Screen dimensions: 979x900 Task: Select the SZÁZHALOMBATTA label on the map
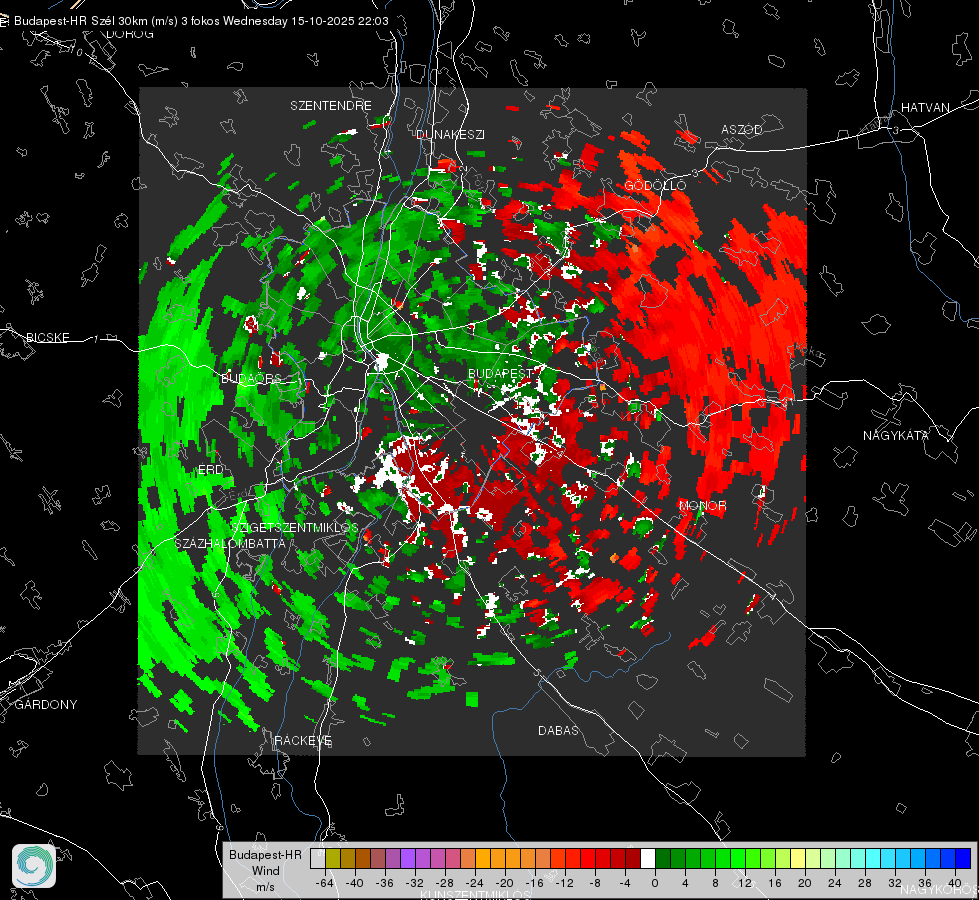[x=230, y=543]
